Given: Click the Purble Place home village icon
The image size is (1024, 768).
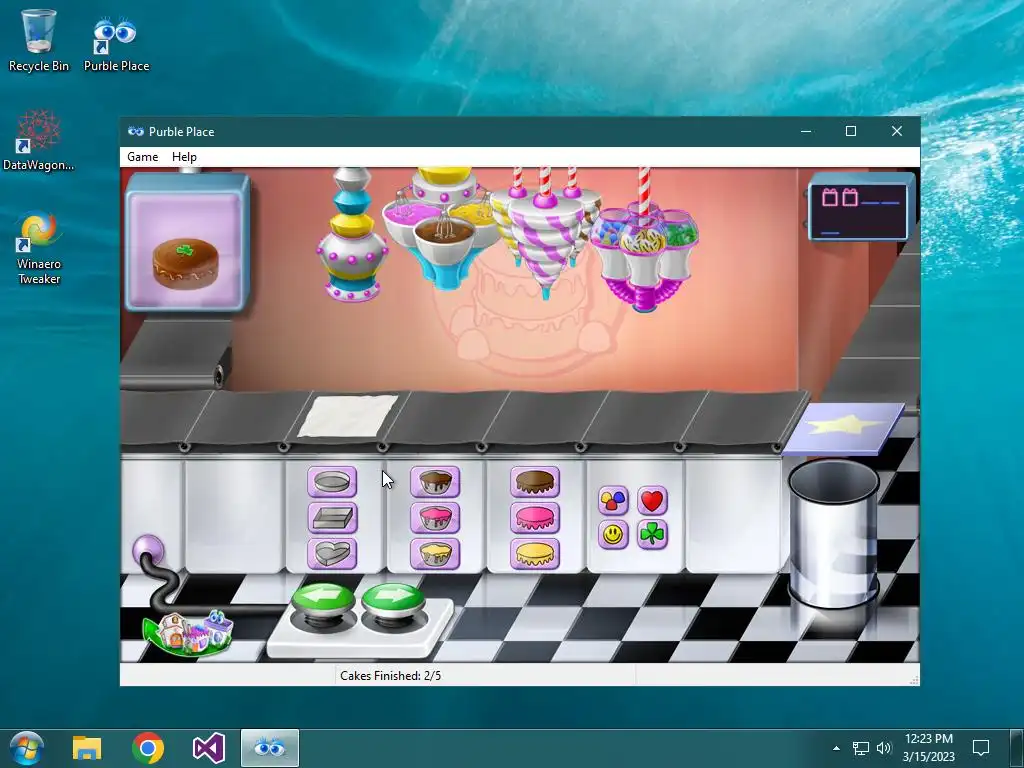Looking at the screenshot, I should tap(188, 632).
